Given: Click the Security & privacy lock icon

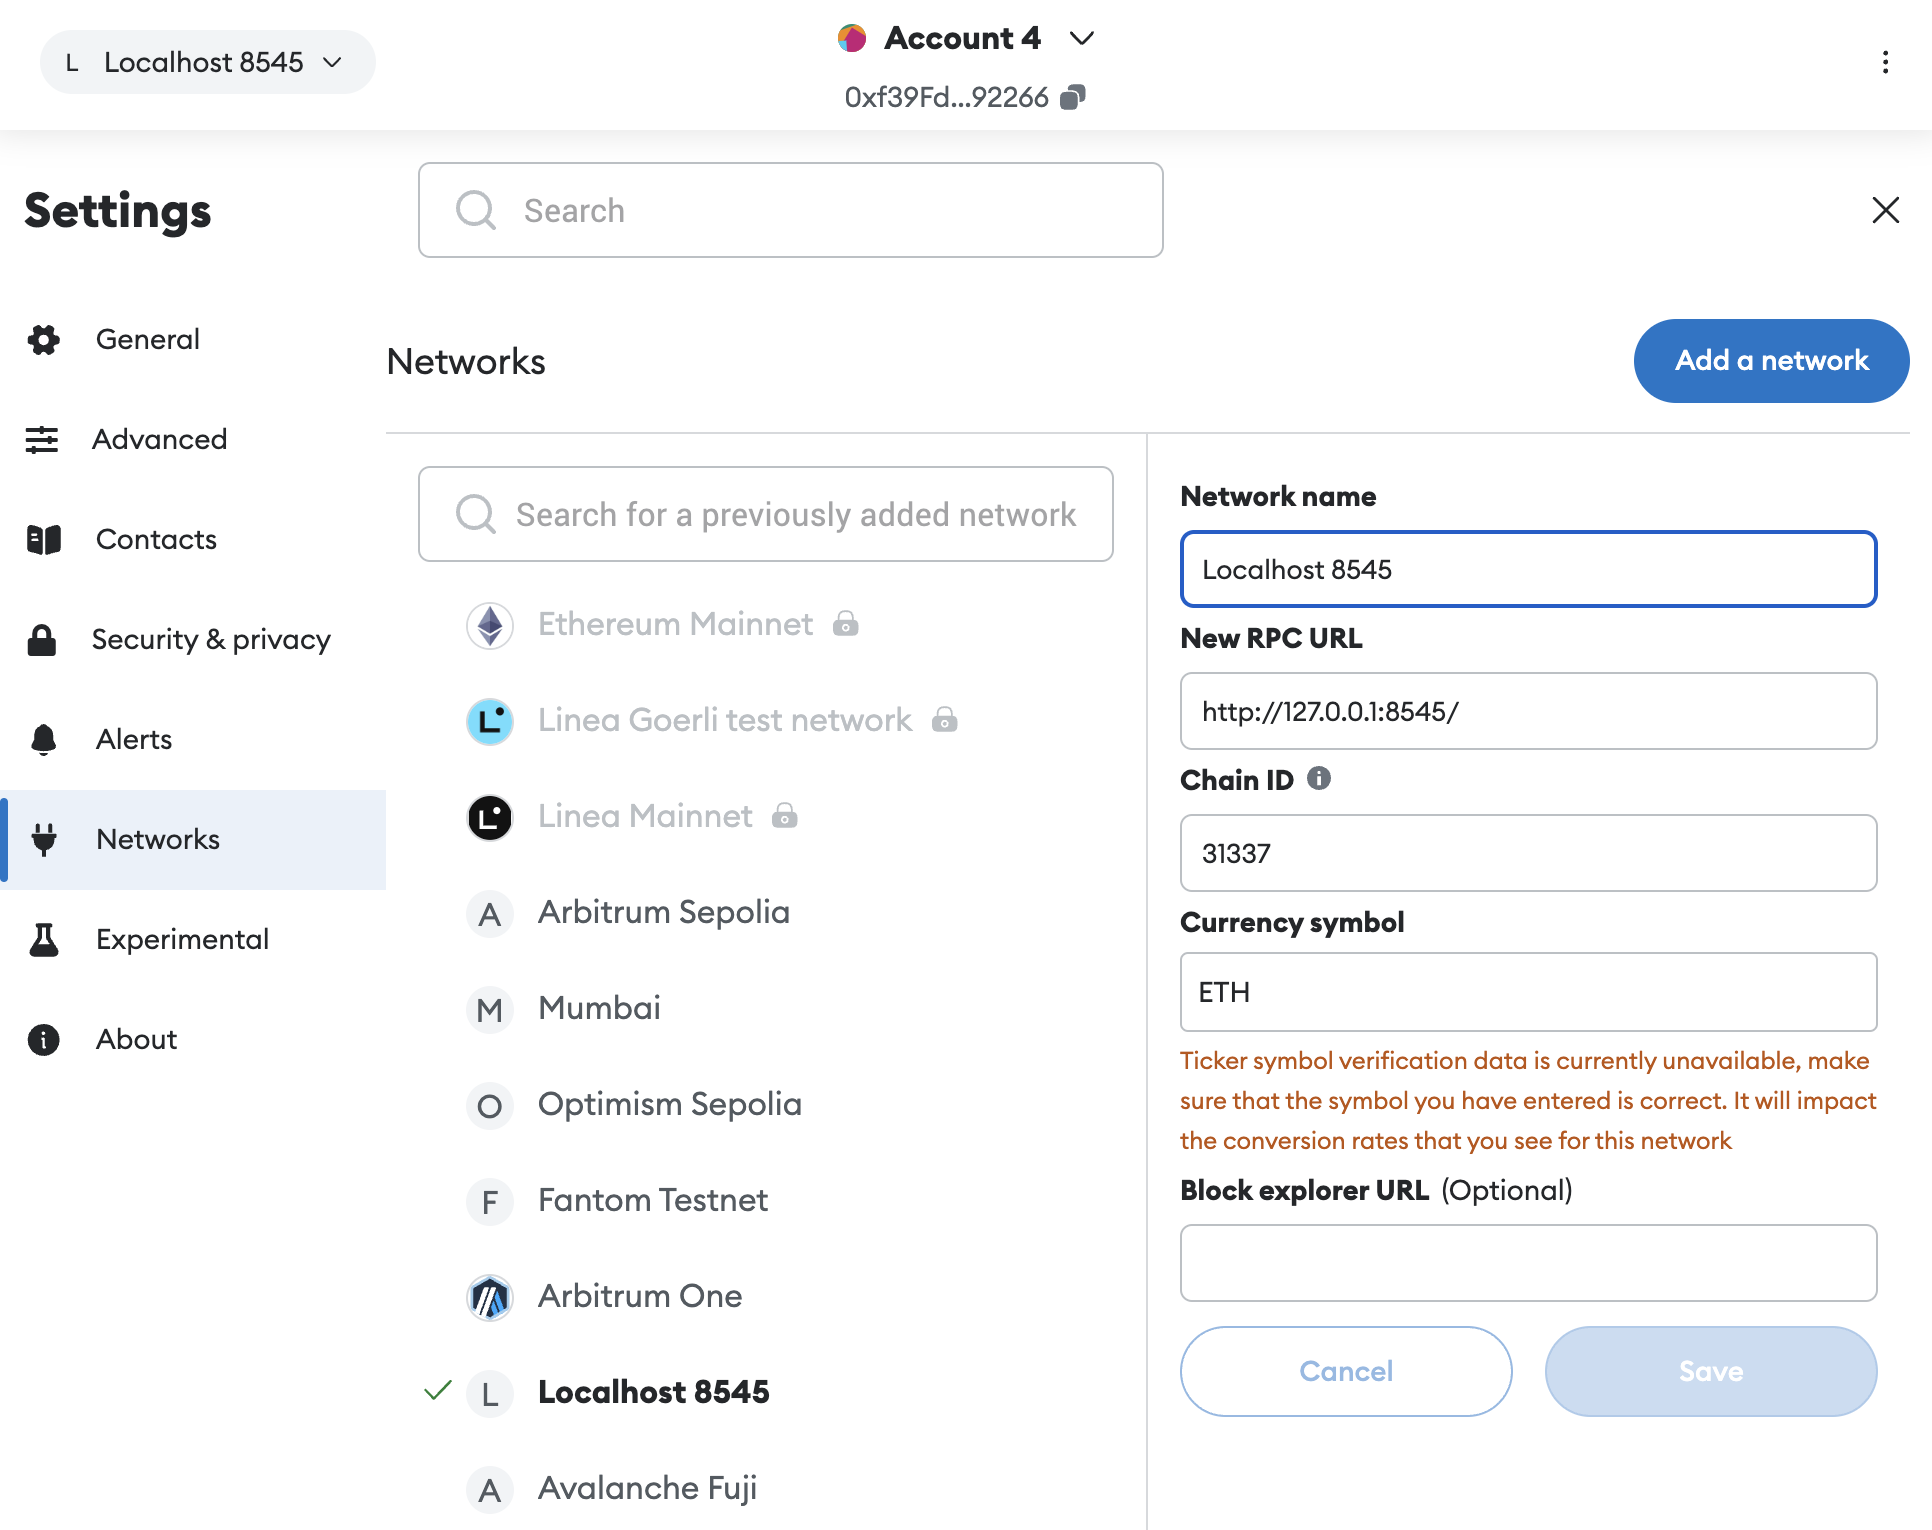Looking at the screenshot, I should [42, 640].
